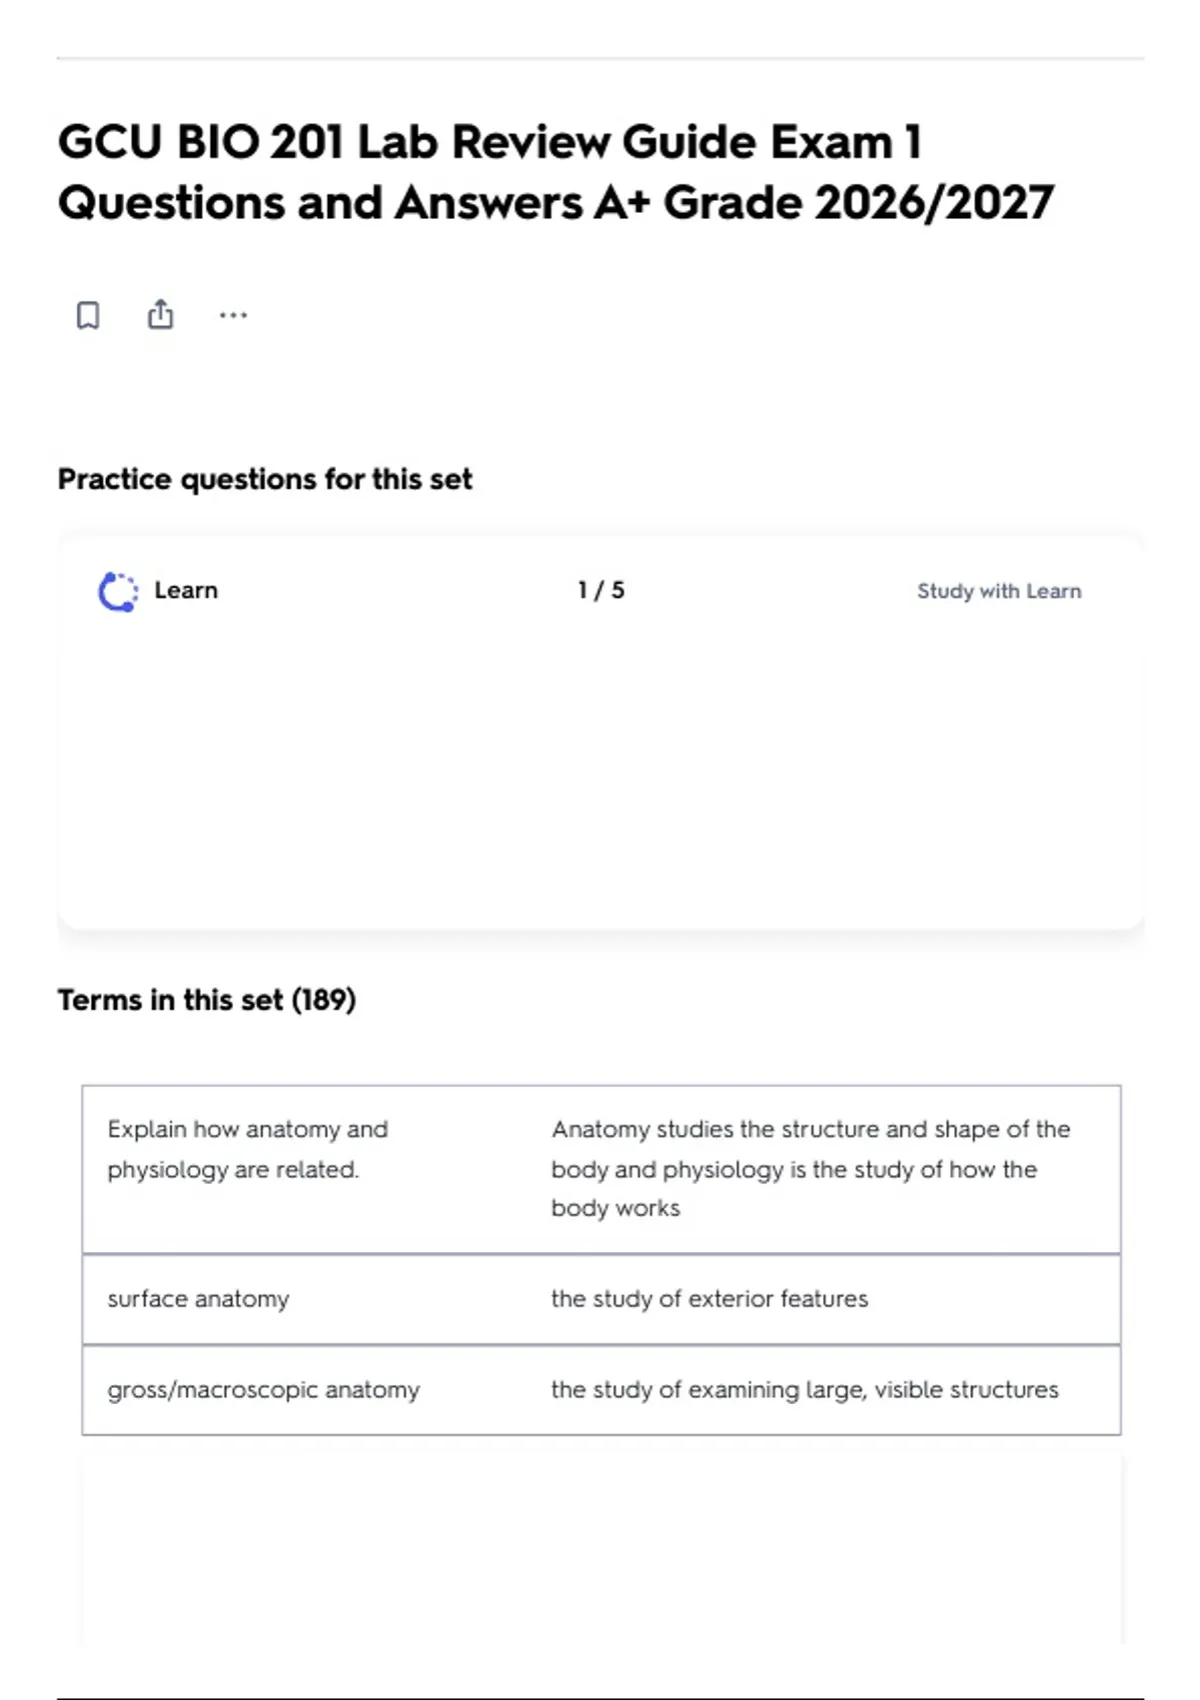Click the 2026/2027 text in the title

click(x=934, y=203)
